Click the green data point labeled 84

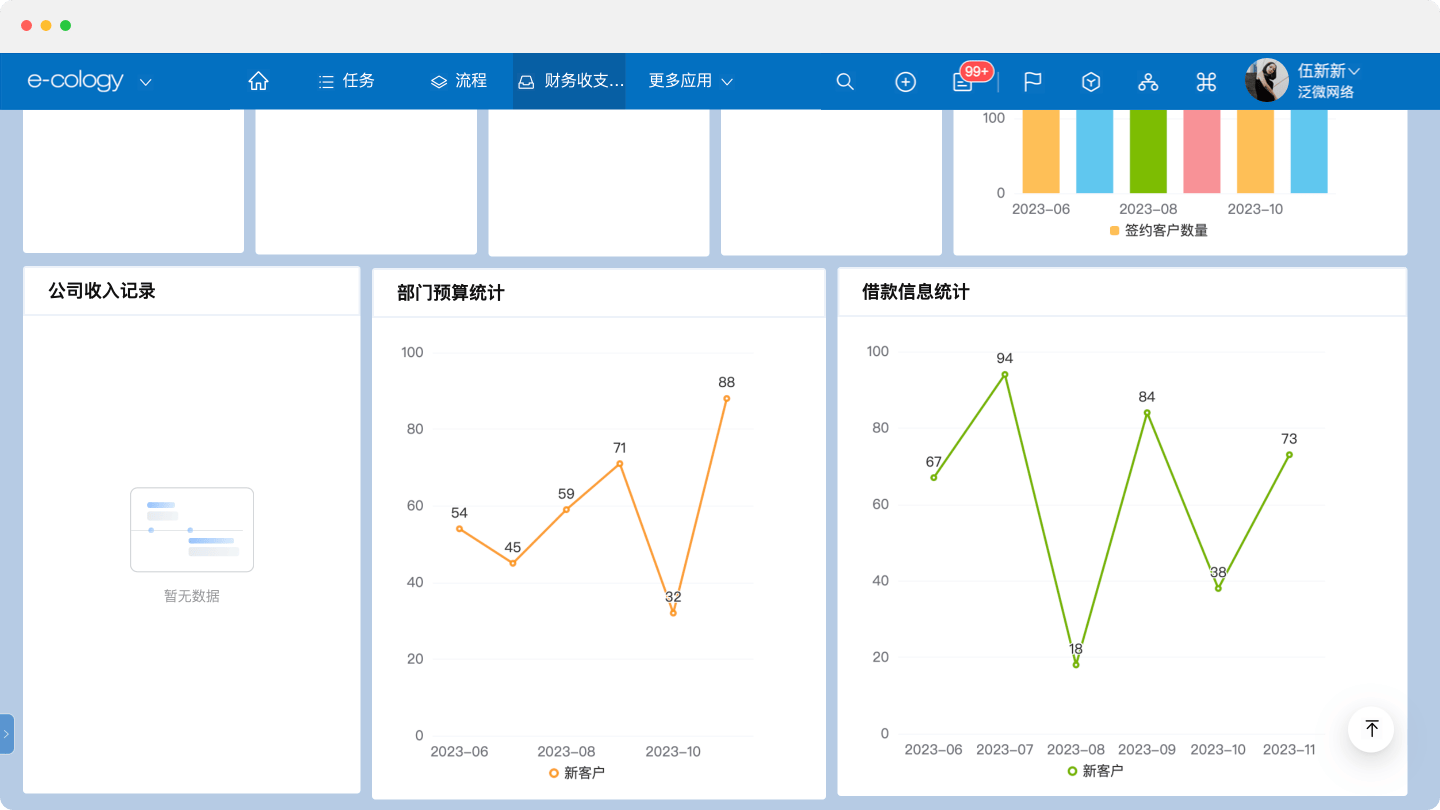tap(1147, 413)
